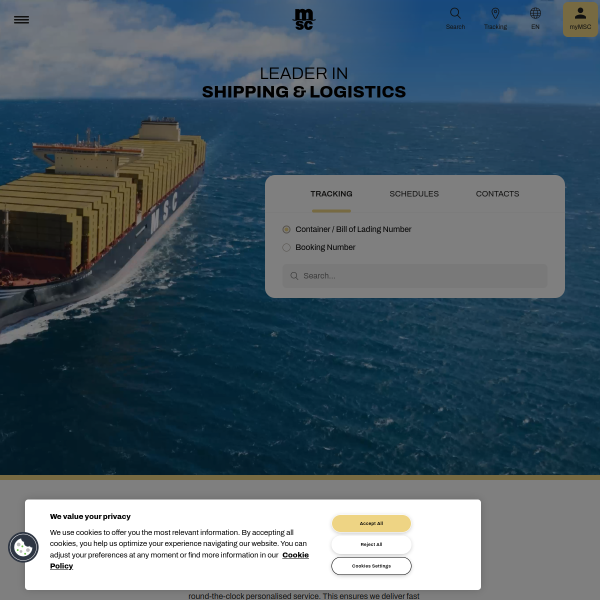Open Cookies Settings button
Image resolution: width=600 pixels, height=600 pixels.
[371, 566]
